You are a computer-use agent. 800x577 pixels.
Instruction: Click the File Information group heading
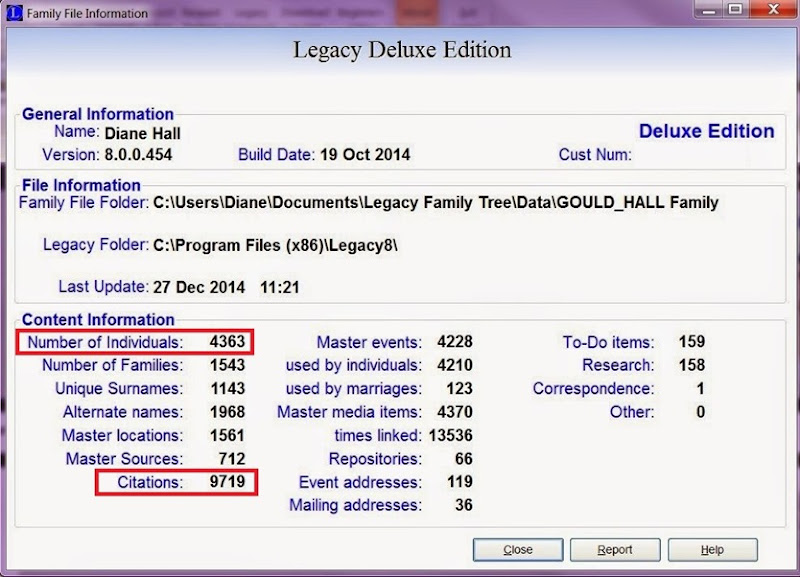81,185
